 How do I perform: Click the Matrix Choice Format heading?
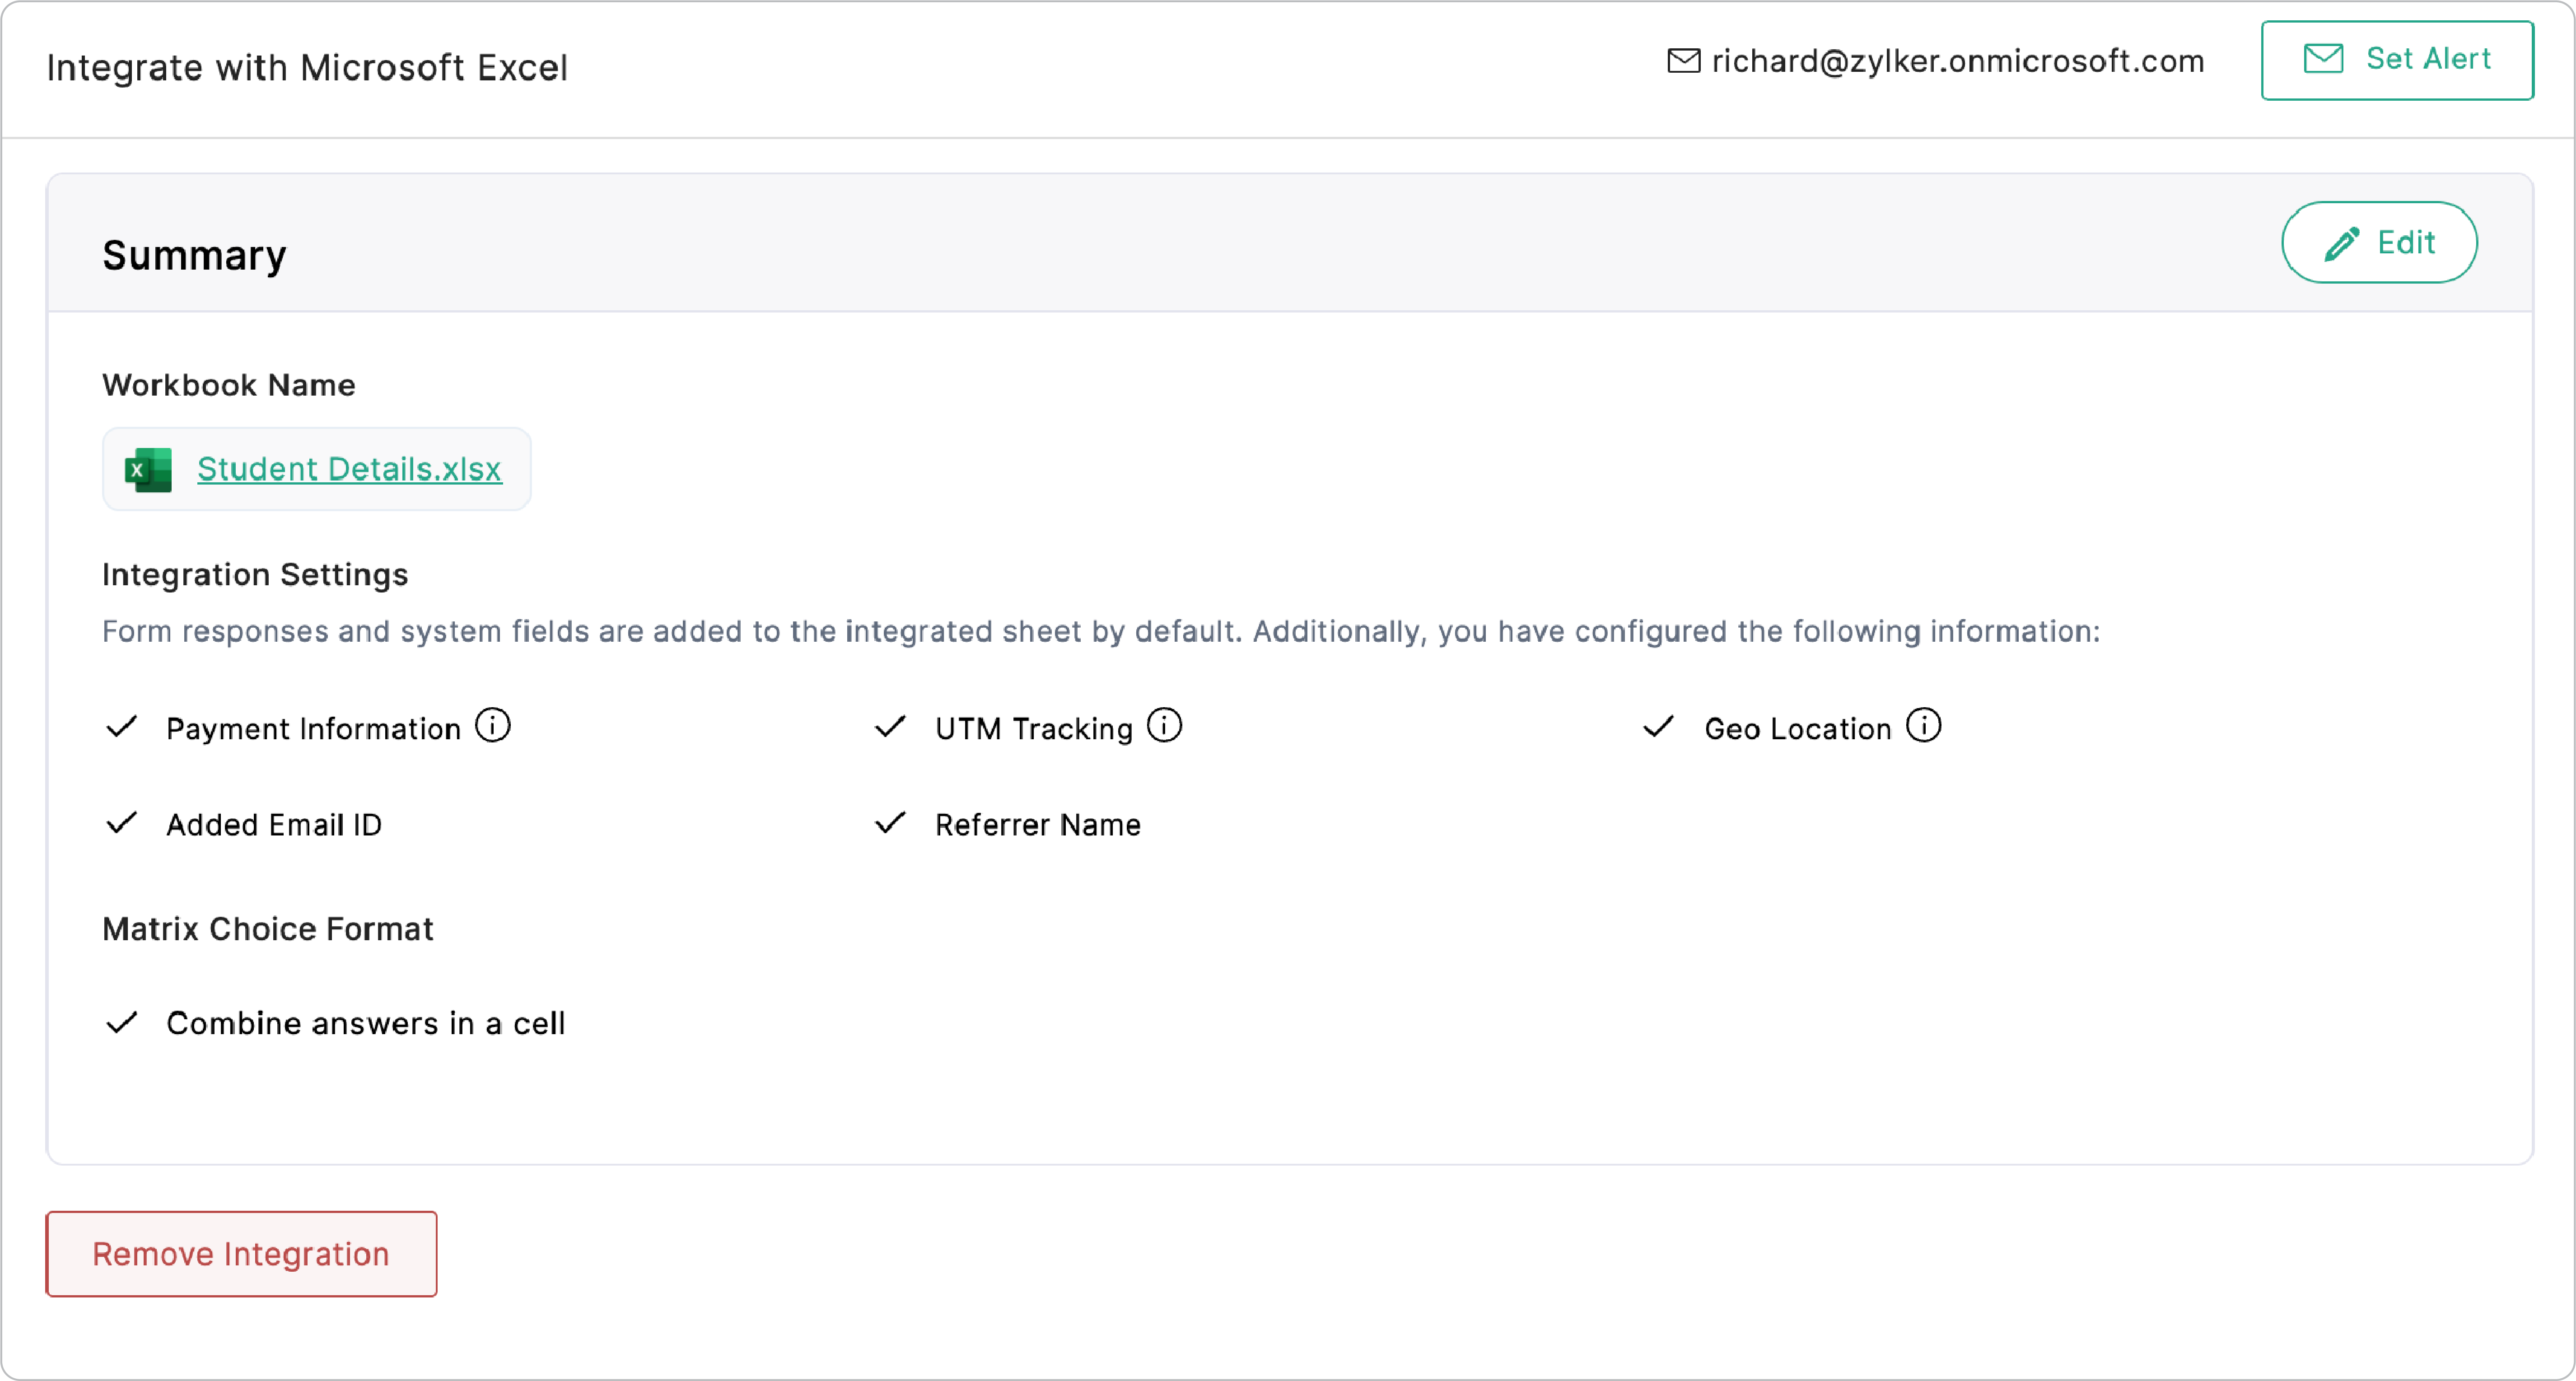tap(267, 929)
